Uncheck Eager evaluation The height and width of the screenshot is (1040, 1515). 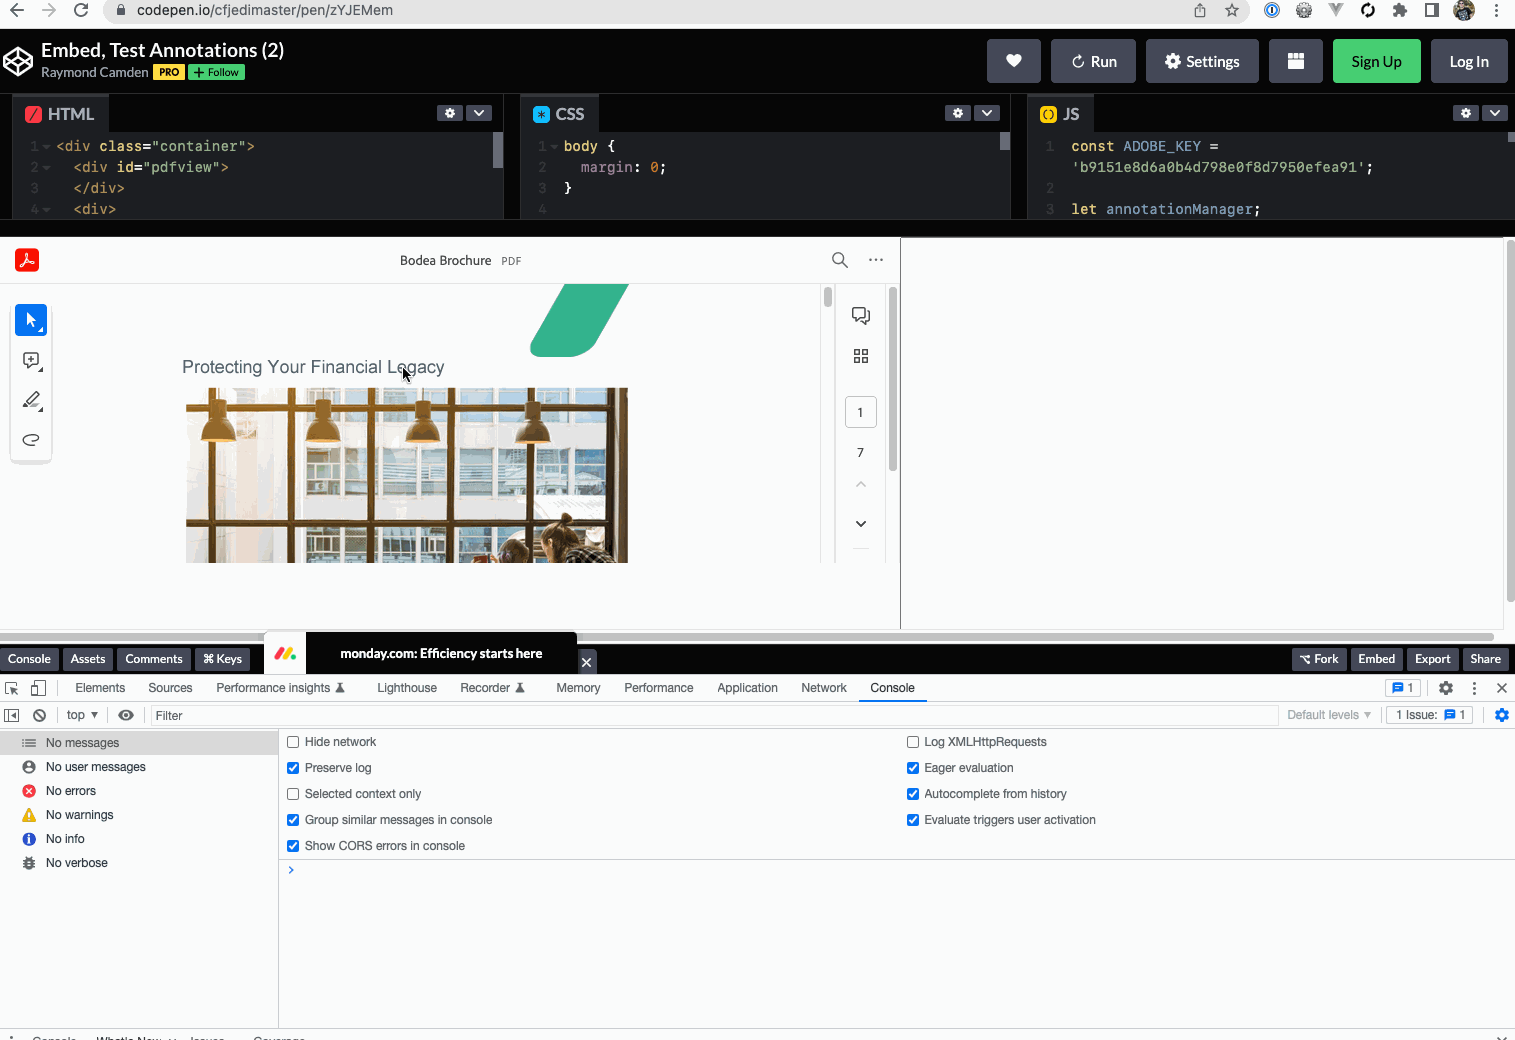click(x=912, y=767)
